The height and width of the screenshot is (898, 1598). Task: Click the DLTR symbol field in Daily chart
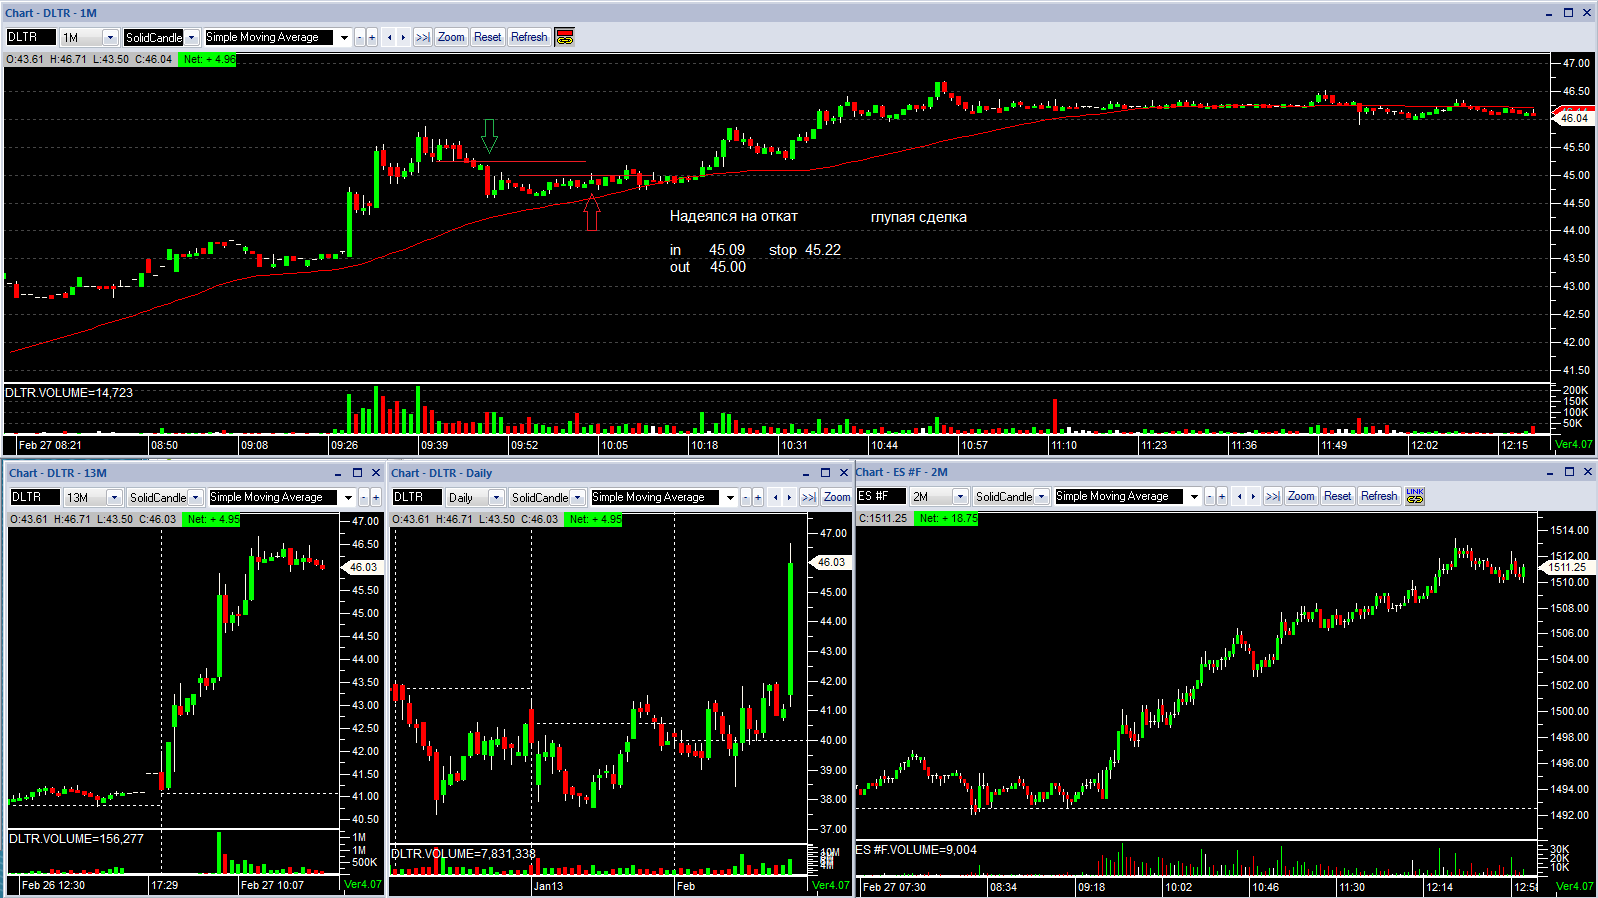tap(417, 497)
